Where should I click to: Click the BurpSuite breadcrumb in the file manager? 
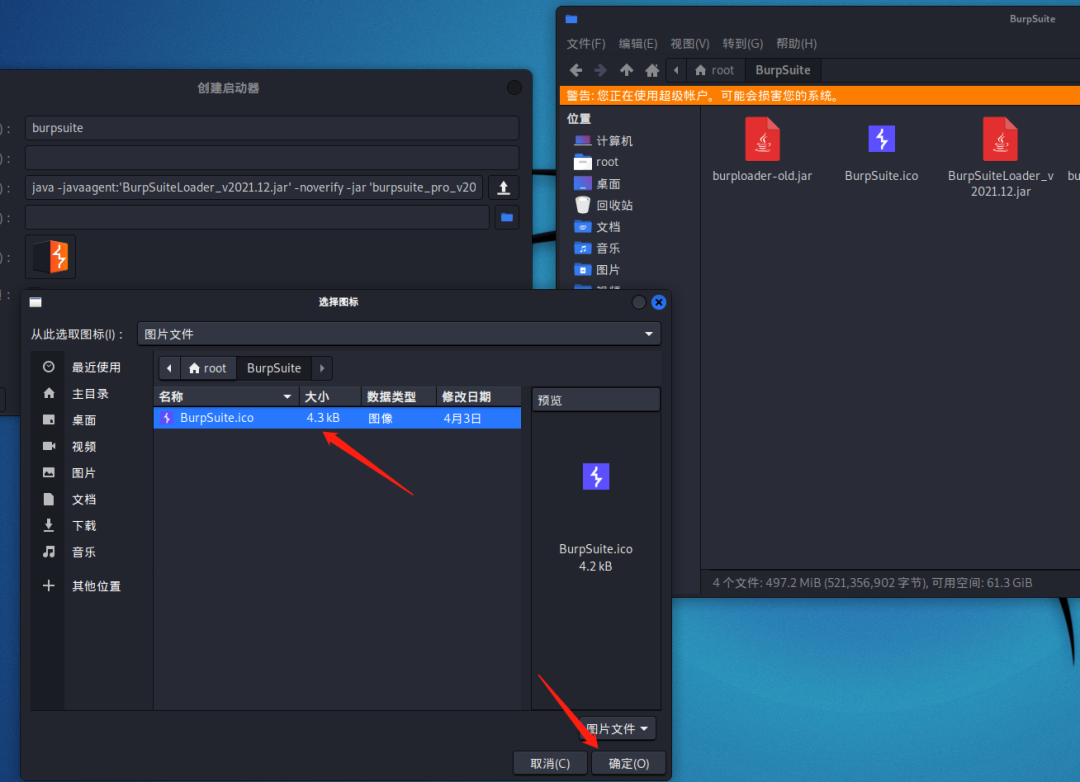point(782,70)
